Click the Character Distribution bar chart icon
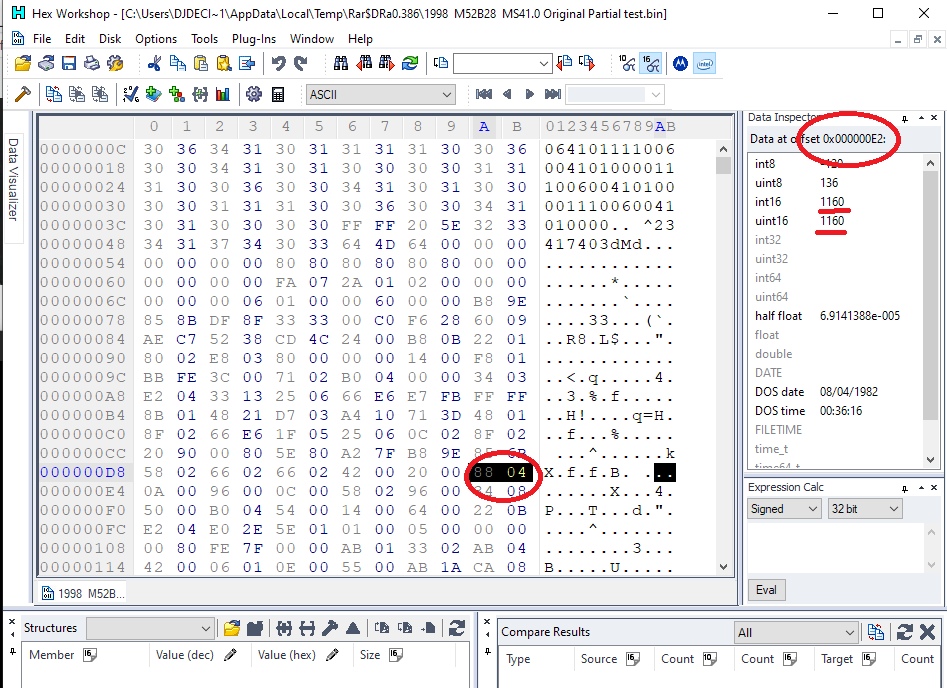Viewport: 947px width, 688px height. point(223,94)
